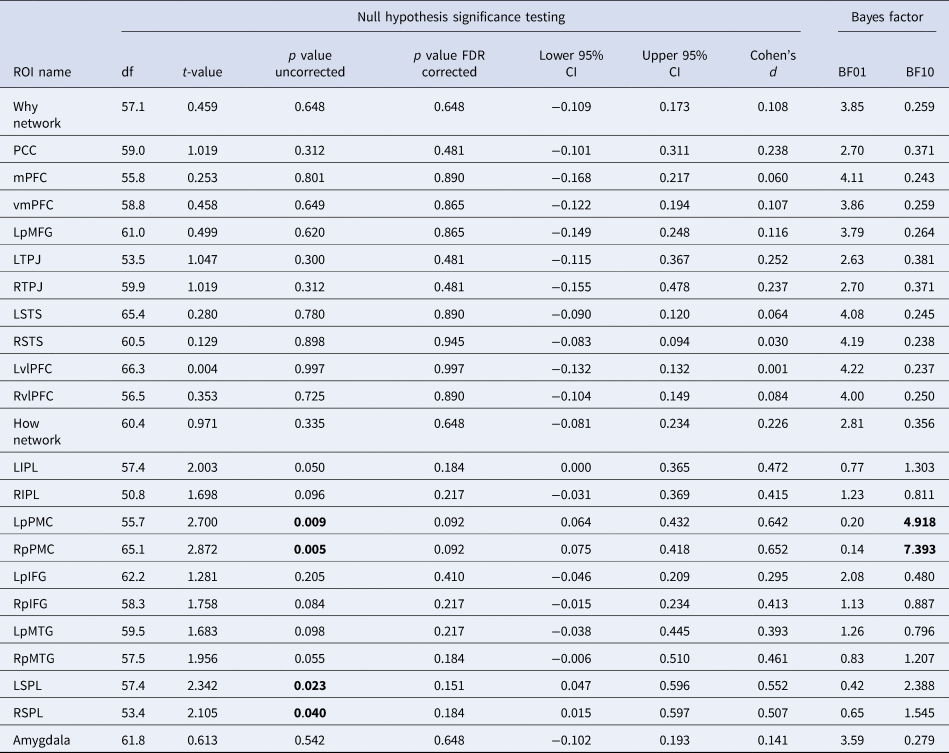Screen dimensions: 949x753
Task: Select the 'How network' row label
Action: point(36,431)
